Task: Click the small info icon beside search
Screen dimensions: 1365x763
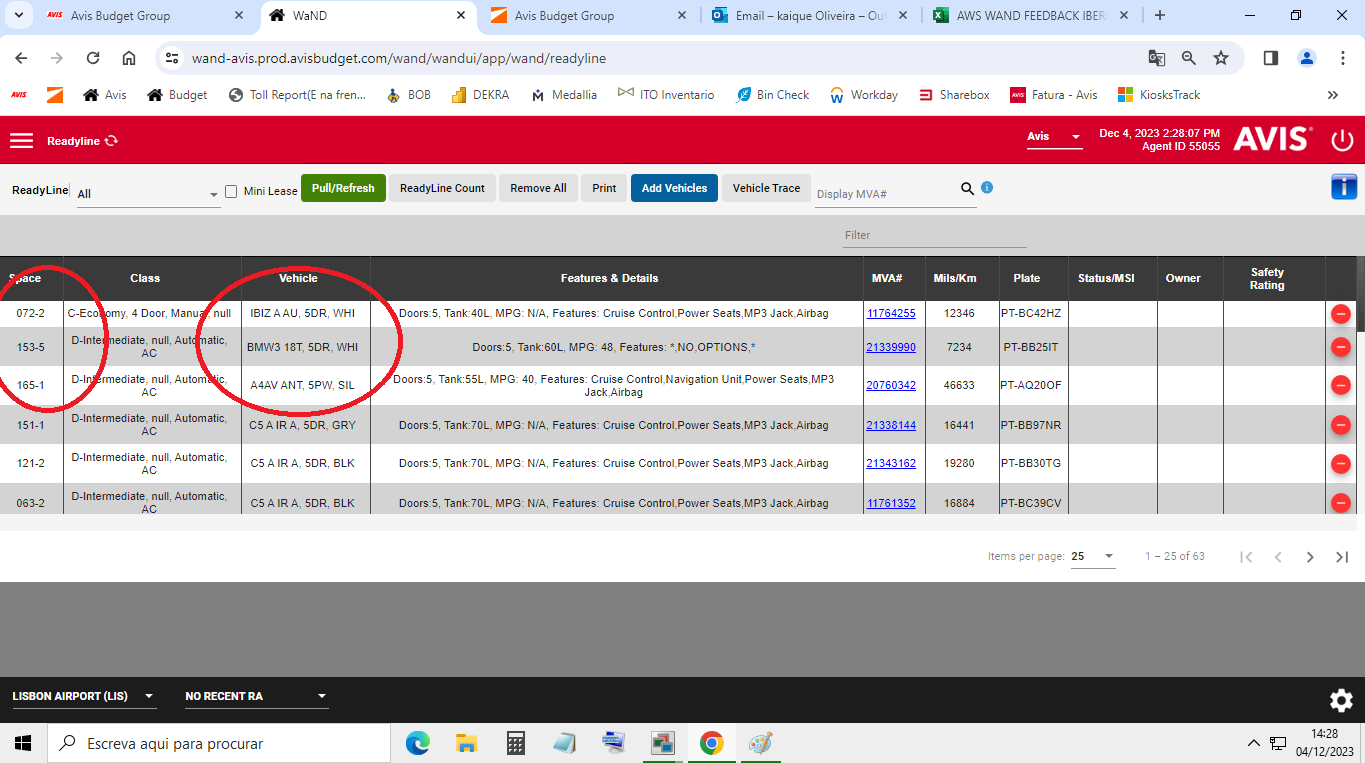Action: pos(987,187)
